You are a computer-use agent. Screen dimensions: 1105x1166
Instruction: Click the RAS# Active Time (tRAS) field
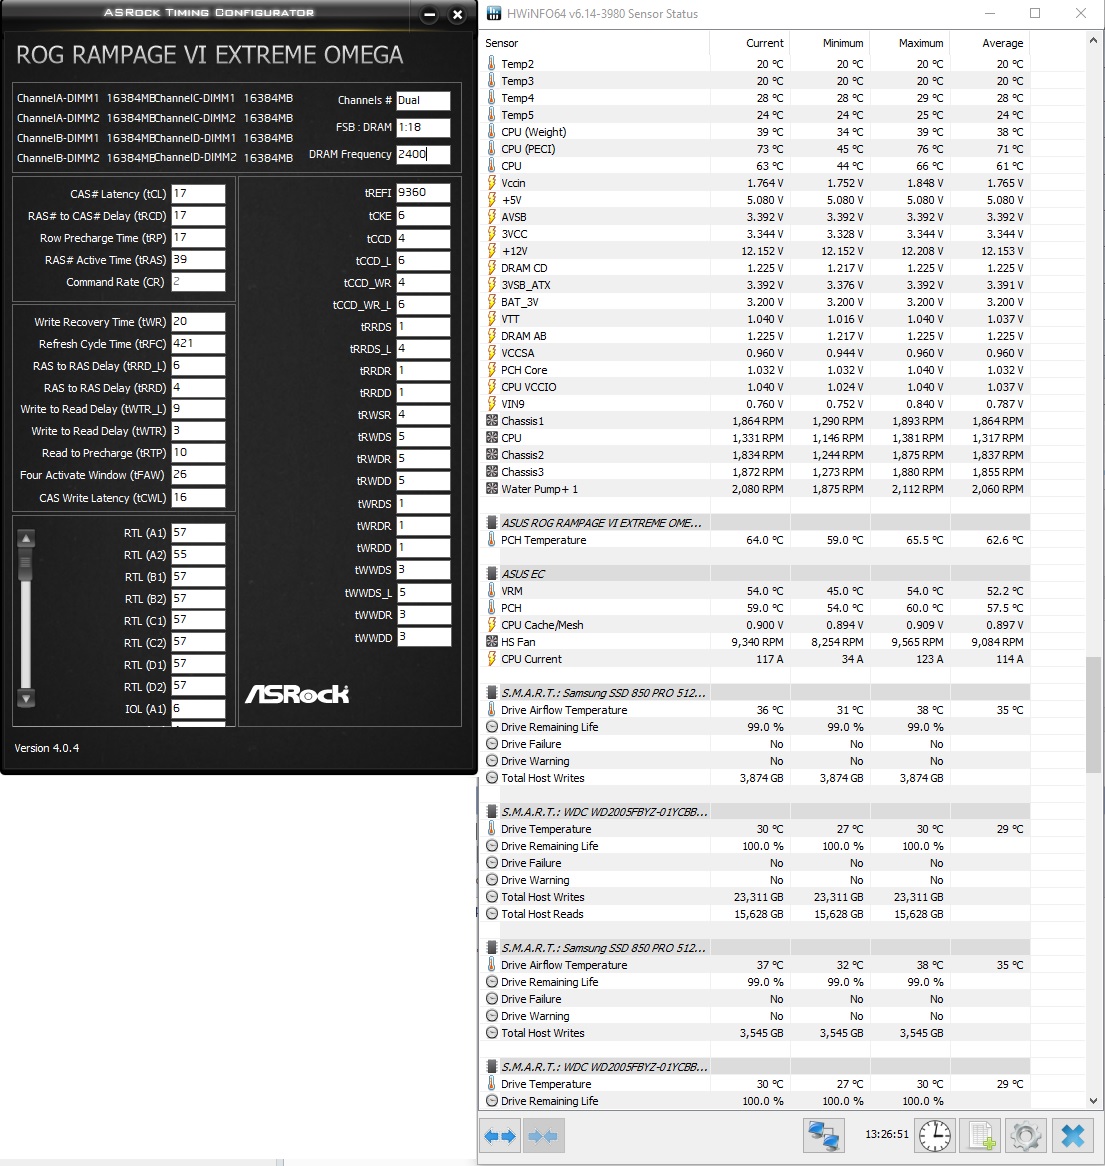[x=198, y=260]
